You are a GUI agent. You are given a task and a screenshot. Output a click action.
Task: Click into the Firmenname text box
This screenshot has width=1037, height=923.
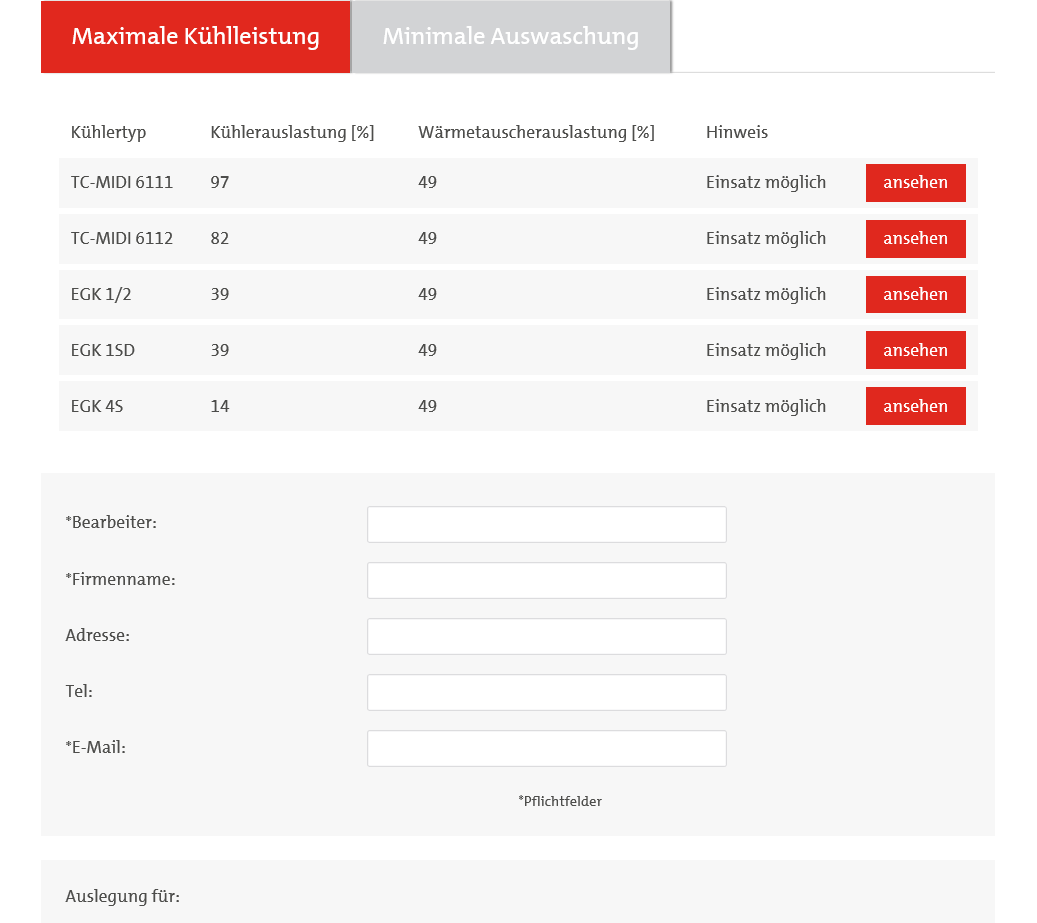click(x=546, y=581)
